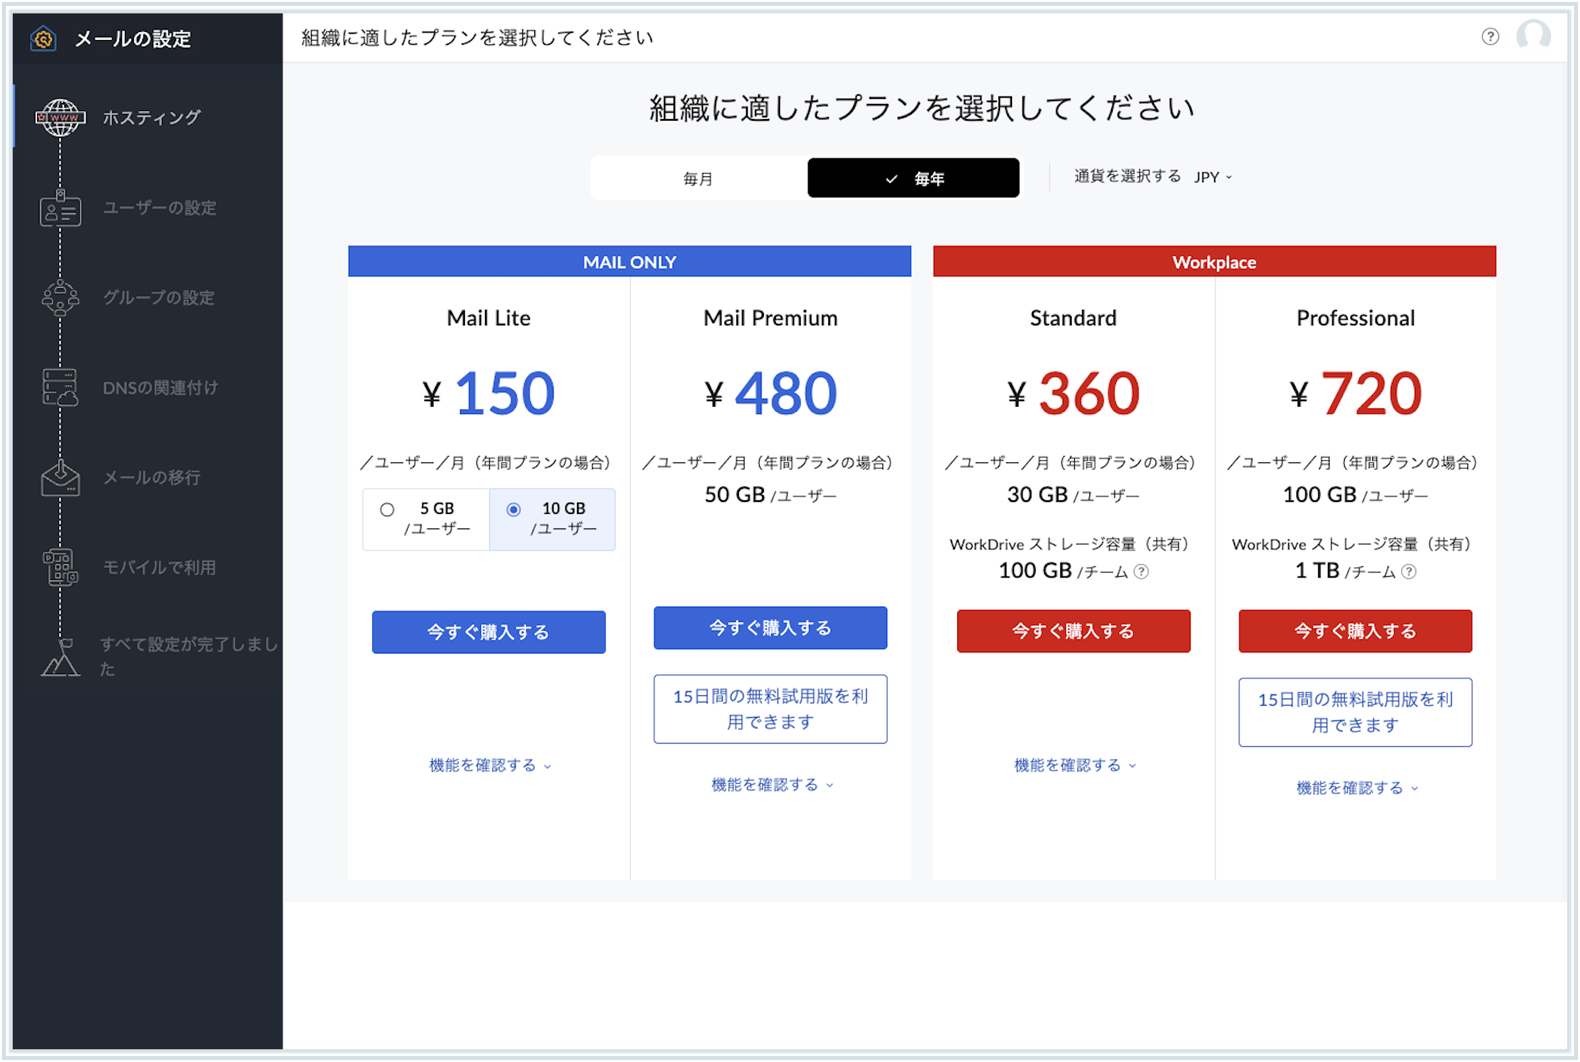Click the hosting globe icon
The height and width of the screenshot is (1062, 1580).
pyautogui.click(x=60, y=118)
